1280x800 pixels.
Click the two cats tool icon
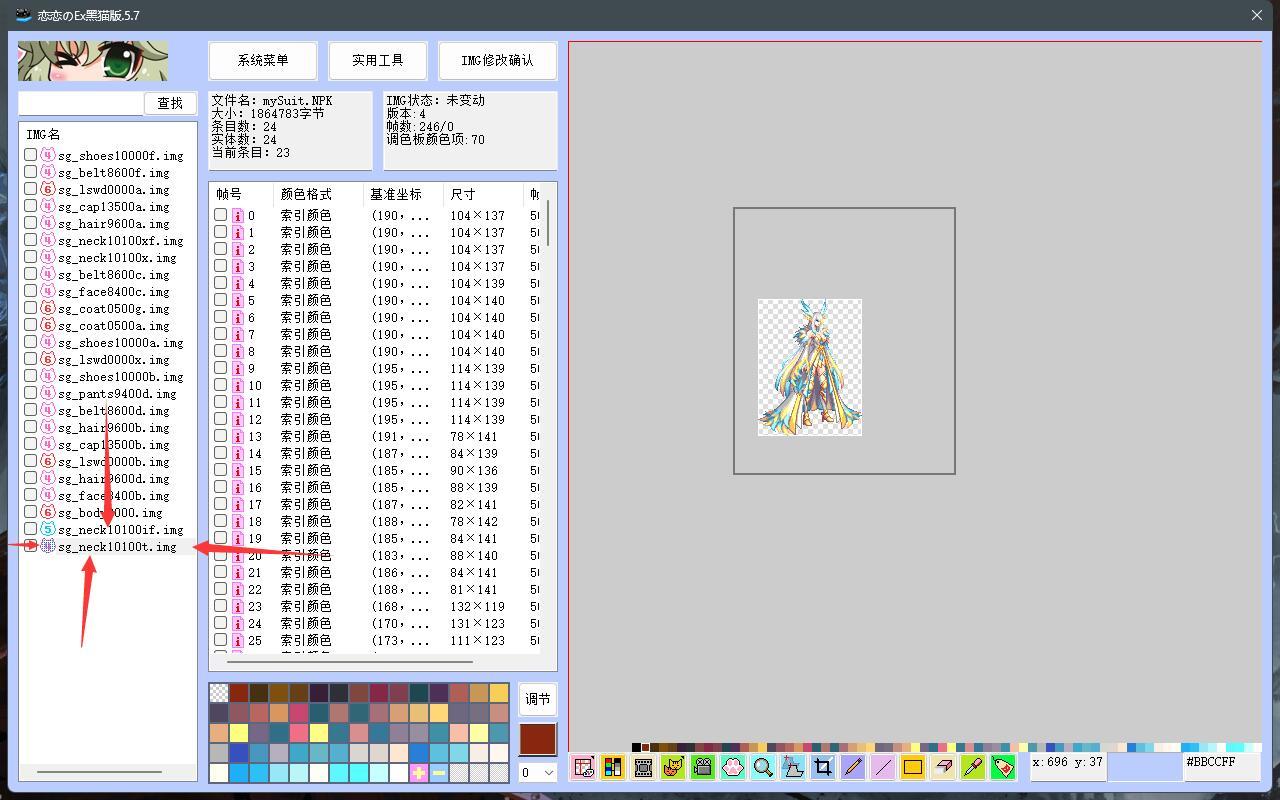(x=673, y=767)
